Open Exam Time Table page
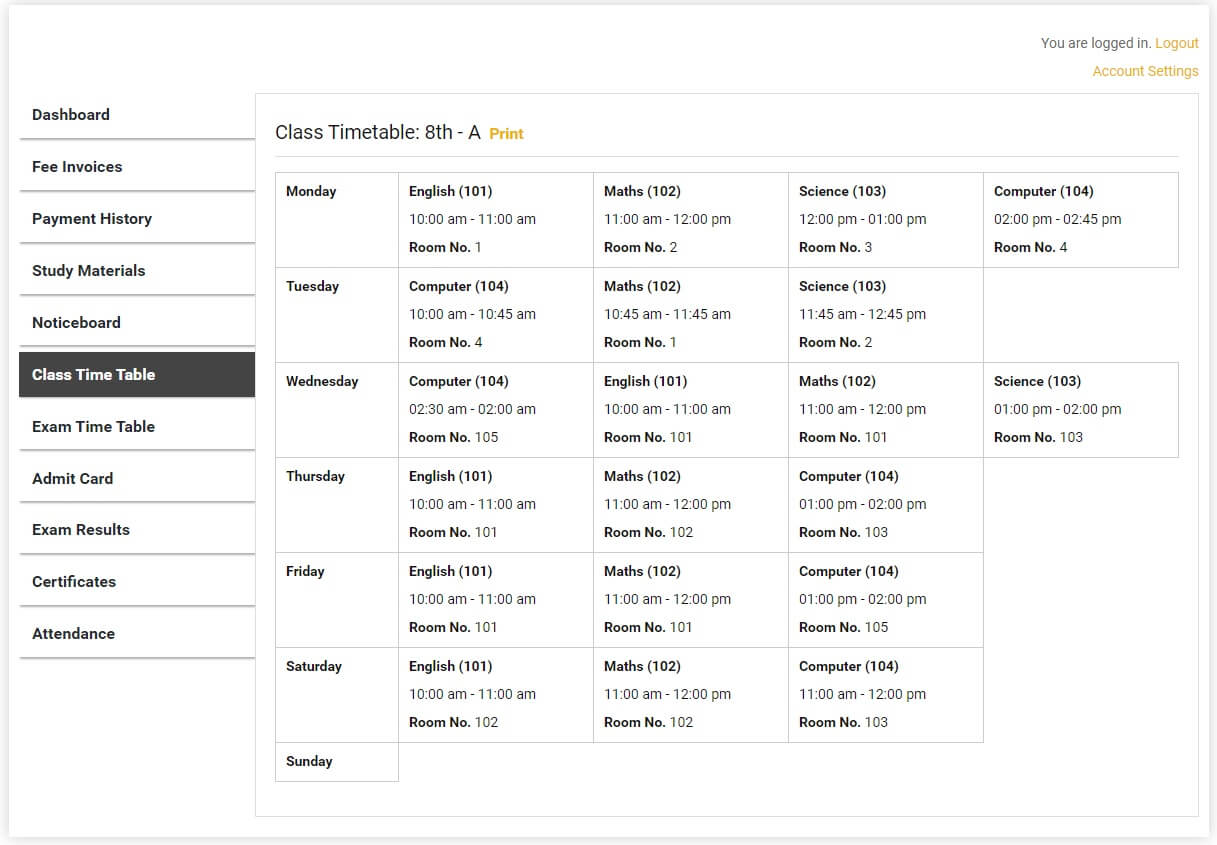 coord(93,427)
